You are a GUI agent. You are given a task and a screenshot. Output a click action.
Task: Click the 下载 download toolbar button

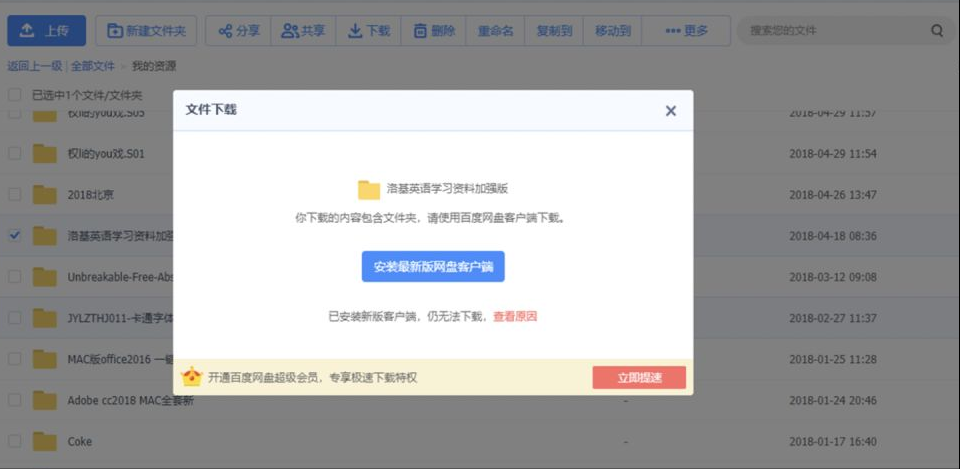pyautogui.click(x=369, y=31)
